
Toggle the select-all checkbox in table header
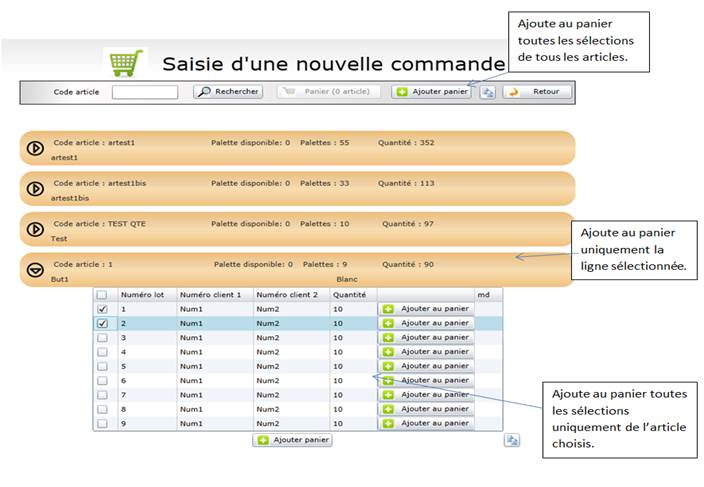(x=102, y=295)
